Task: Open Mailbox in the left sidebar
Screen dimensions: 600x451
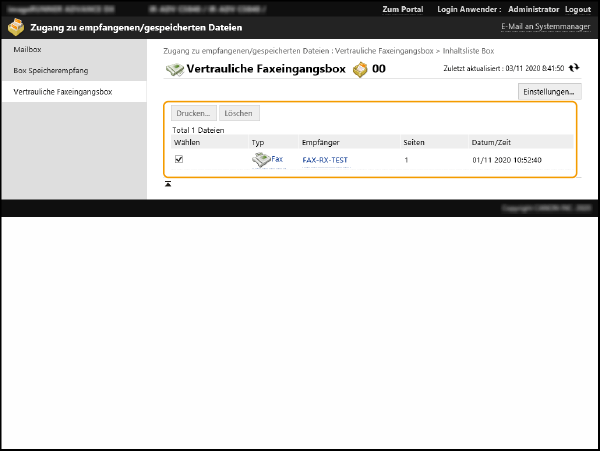Action: tap(28, 49)
